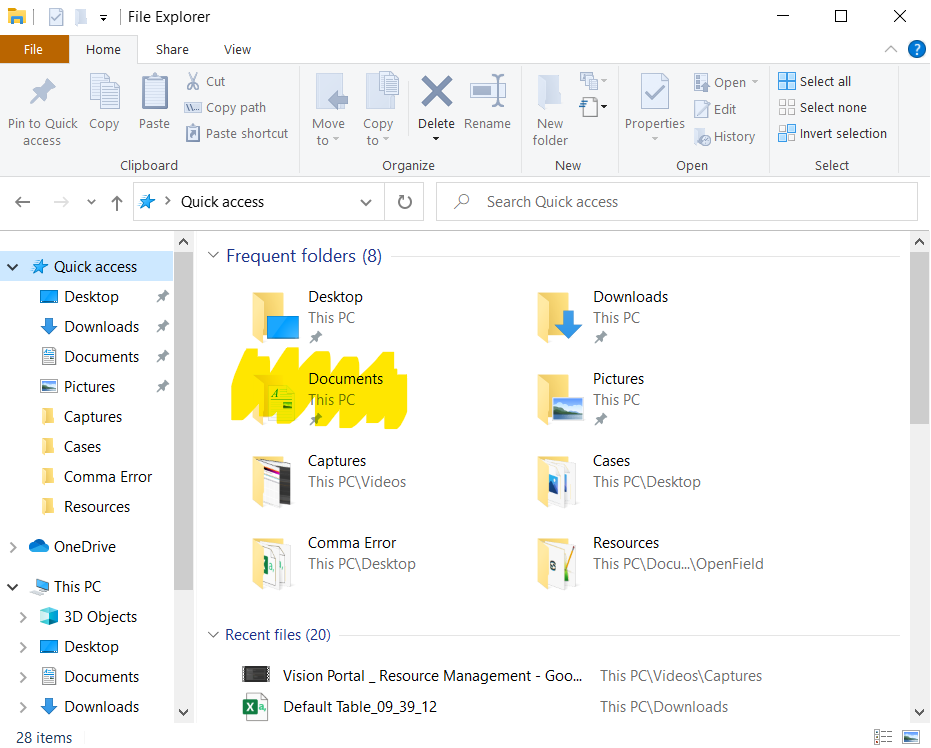Select Captures folder in navigation pane
The width and height of the screenshot is (931, 748).
point(93,417)
